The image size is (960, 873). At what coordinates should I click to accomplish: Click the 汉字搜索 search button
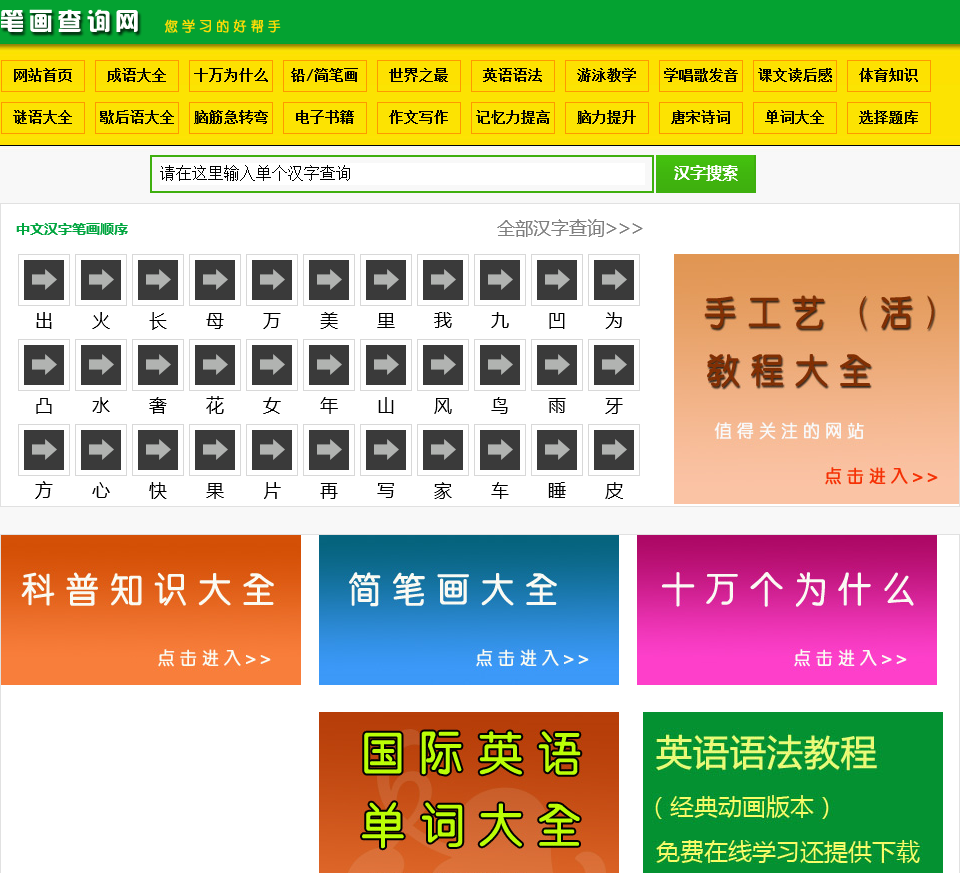[x=705, y=174]
